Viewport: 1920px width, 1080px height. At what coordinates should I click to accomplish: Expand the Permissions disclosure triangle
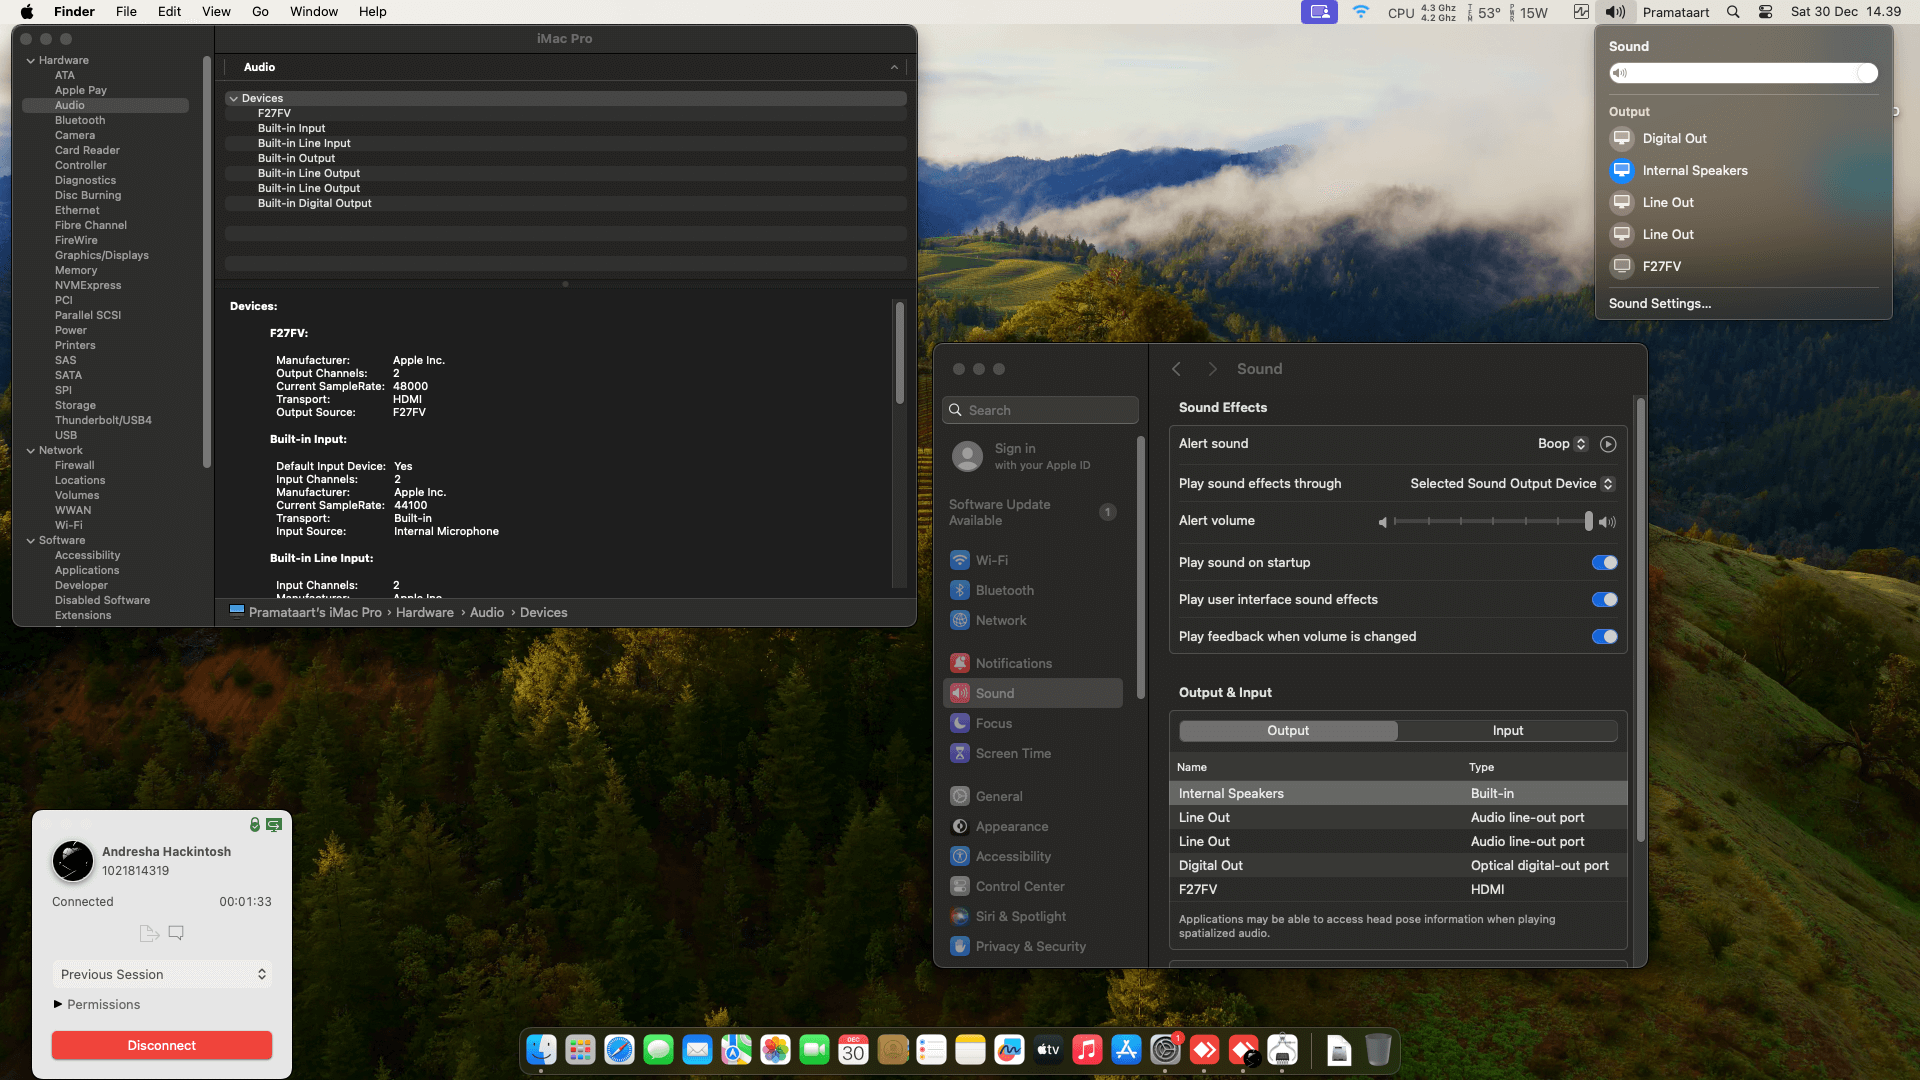pyautogui.click(x=58, y=1004)
